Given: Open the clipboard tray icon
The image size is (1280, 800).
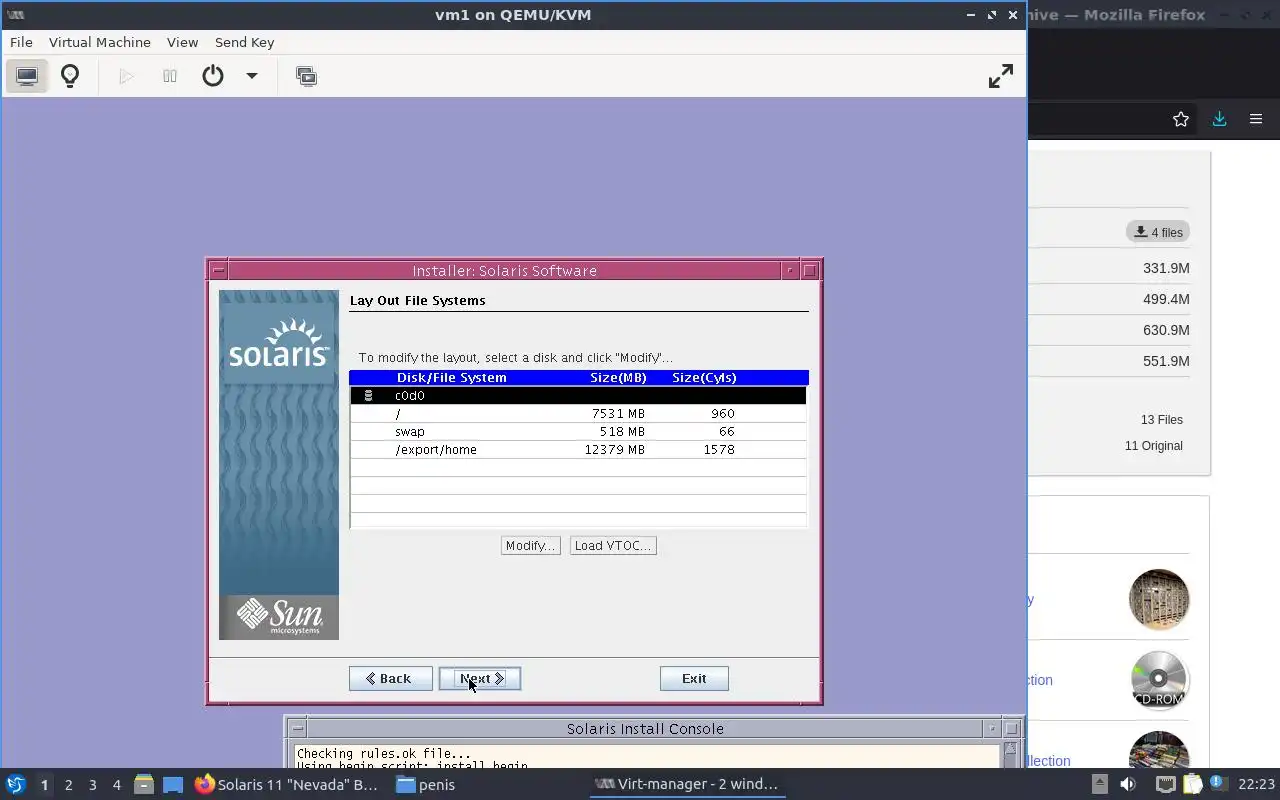Looking at the screenshot, I should click(1192, 784).
